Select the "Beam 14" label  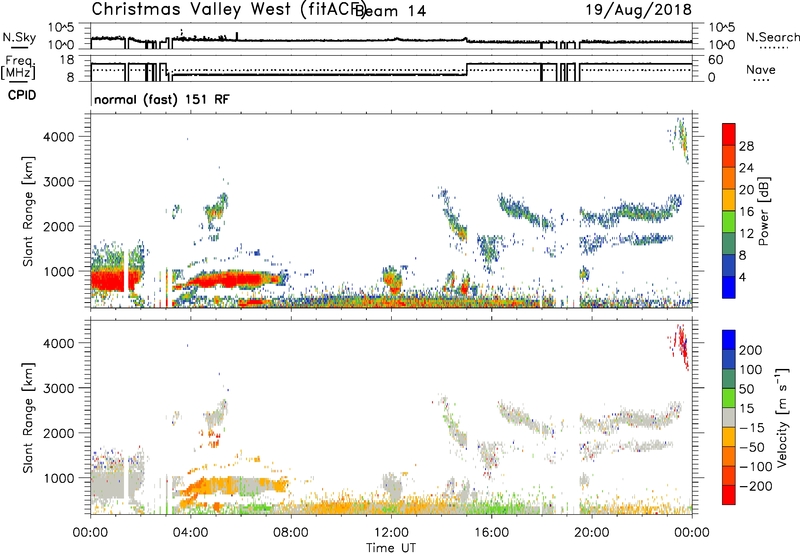coord(390,11)
